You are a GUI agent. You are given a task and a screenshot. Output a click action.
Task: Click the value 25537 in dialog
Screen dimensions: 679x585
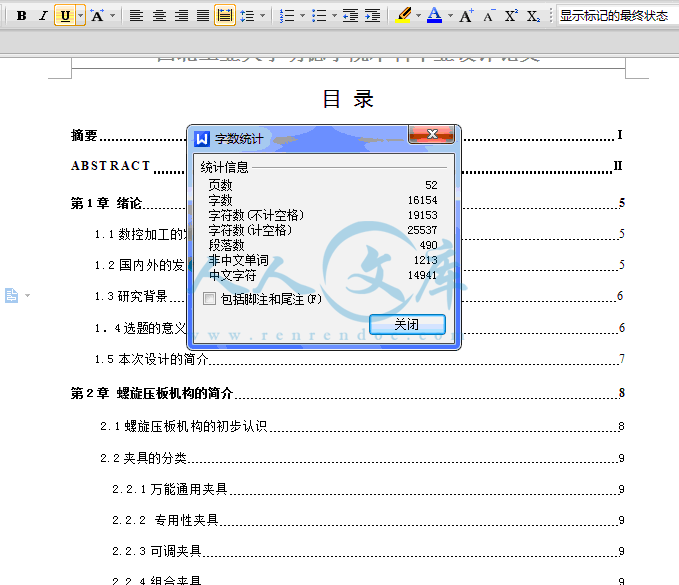coord(422,230)
